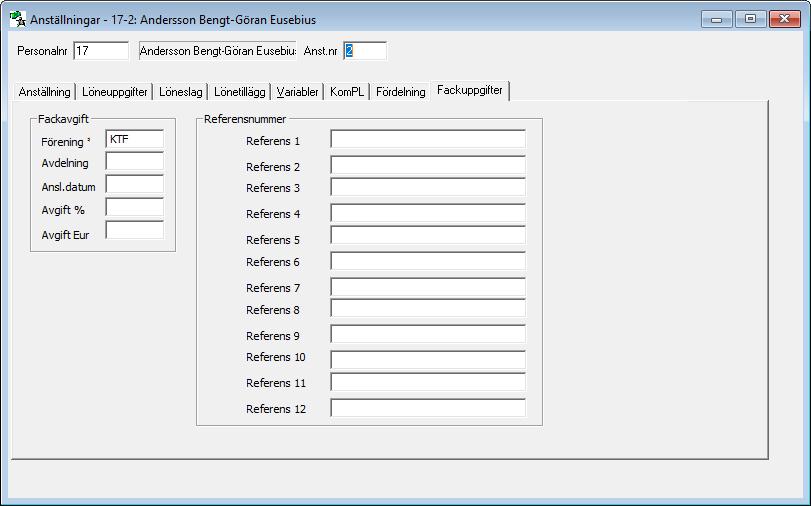
Task: Click the employee name field Andersson Bengt-Göran
Action: click(218, 51)
